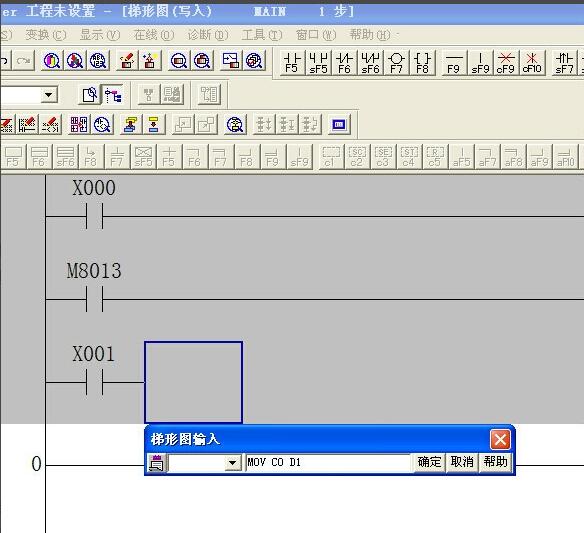Viewport: 584px width, 533px height.
Task: Click the PLC read icon
Action: coord(150,60)
